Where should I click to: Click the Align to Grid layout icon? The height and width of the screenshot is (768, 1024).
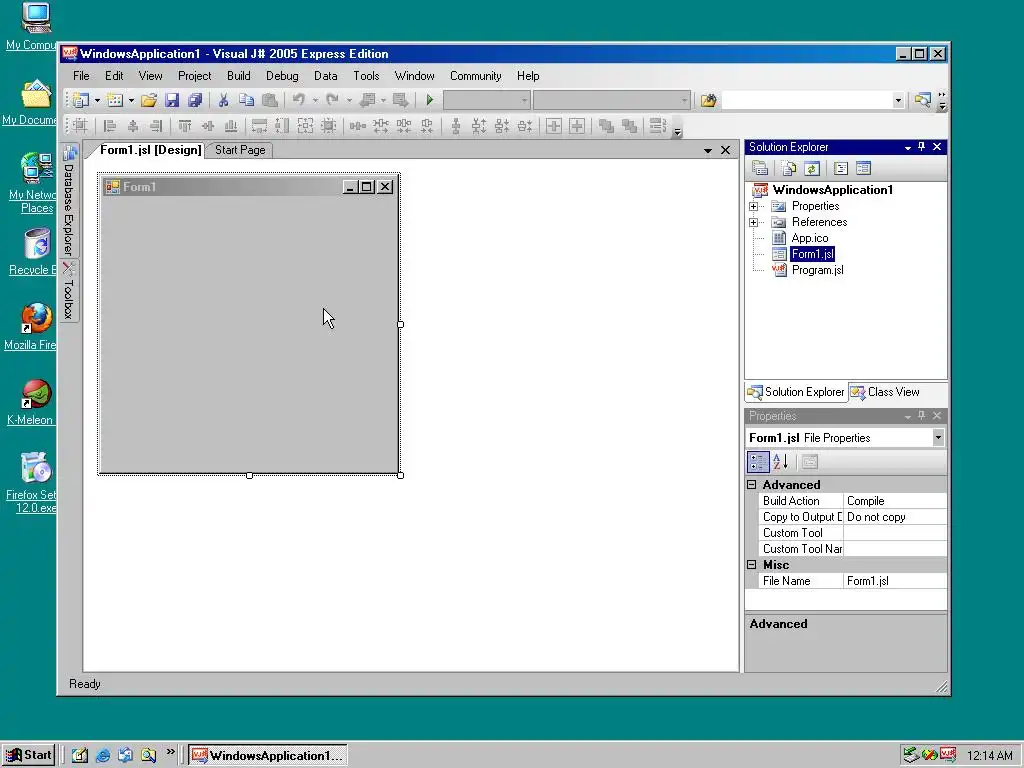[x=80, y=125]
